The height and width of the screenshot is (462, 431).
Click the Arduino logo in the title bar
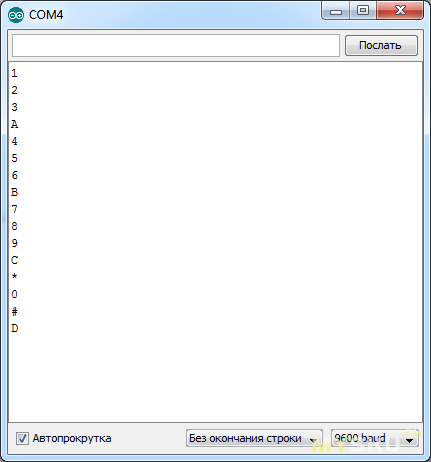(16, 15)
